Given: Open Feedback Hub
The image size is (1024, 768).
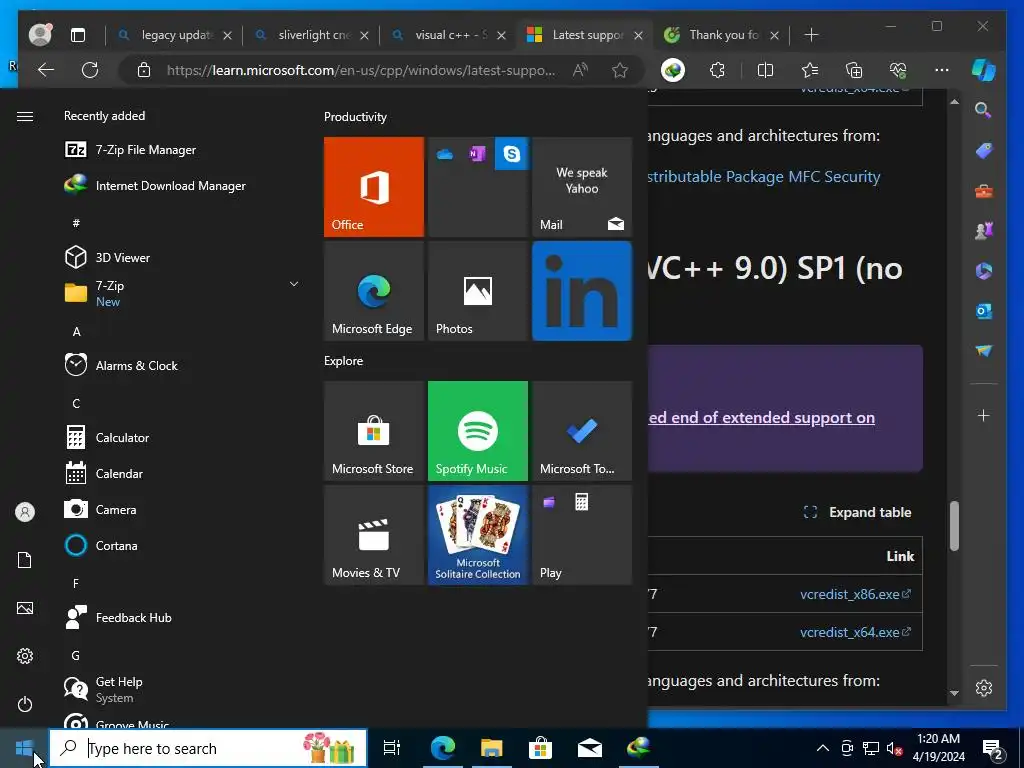Looking at the screenshot, I should click(x=118, y=617).
